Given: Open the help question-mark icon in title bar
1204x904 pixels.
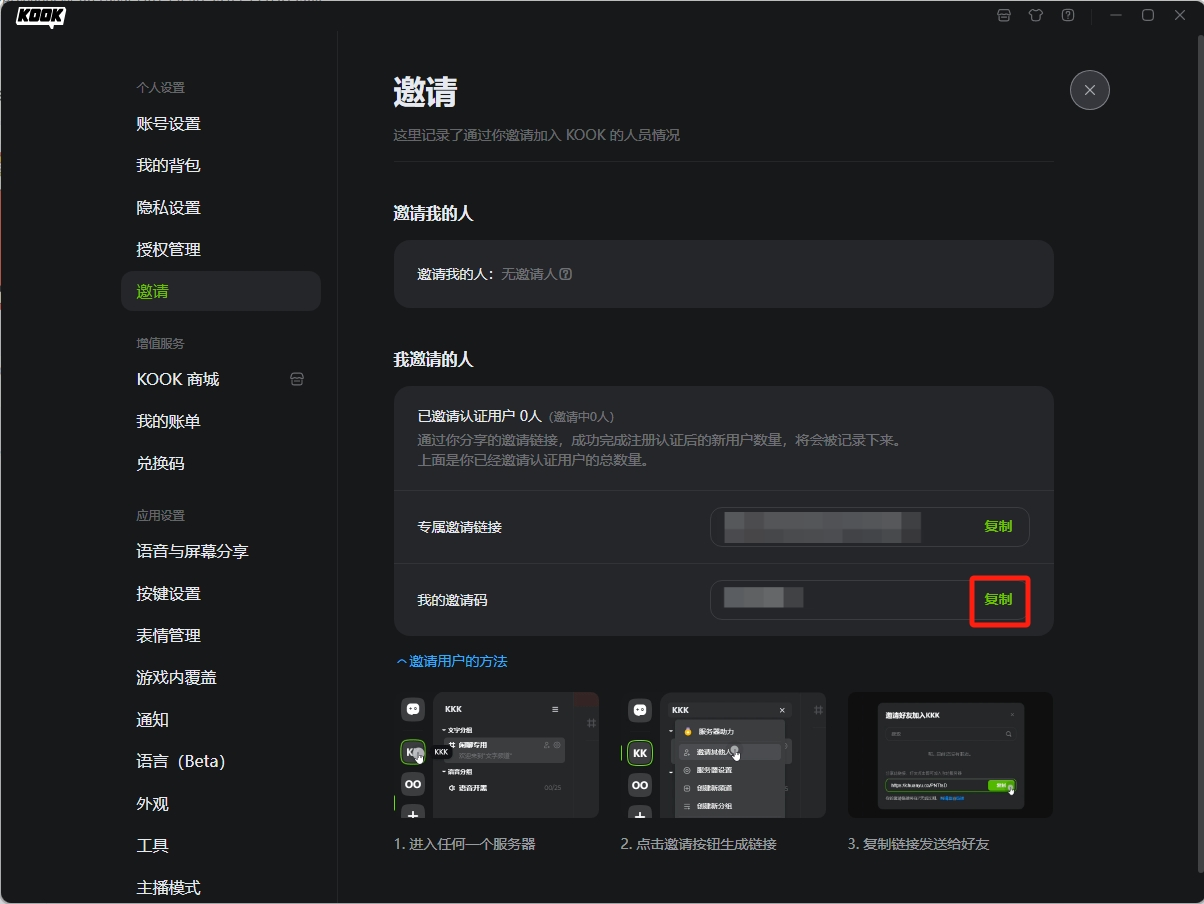Looking at the screenshot, I should tap(1068, 15).
